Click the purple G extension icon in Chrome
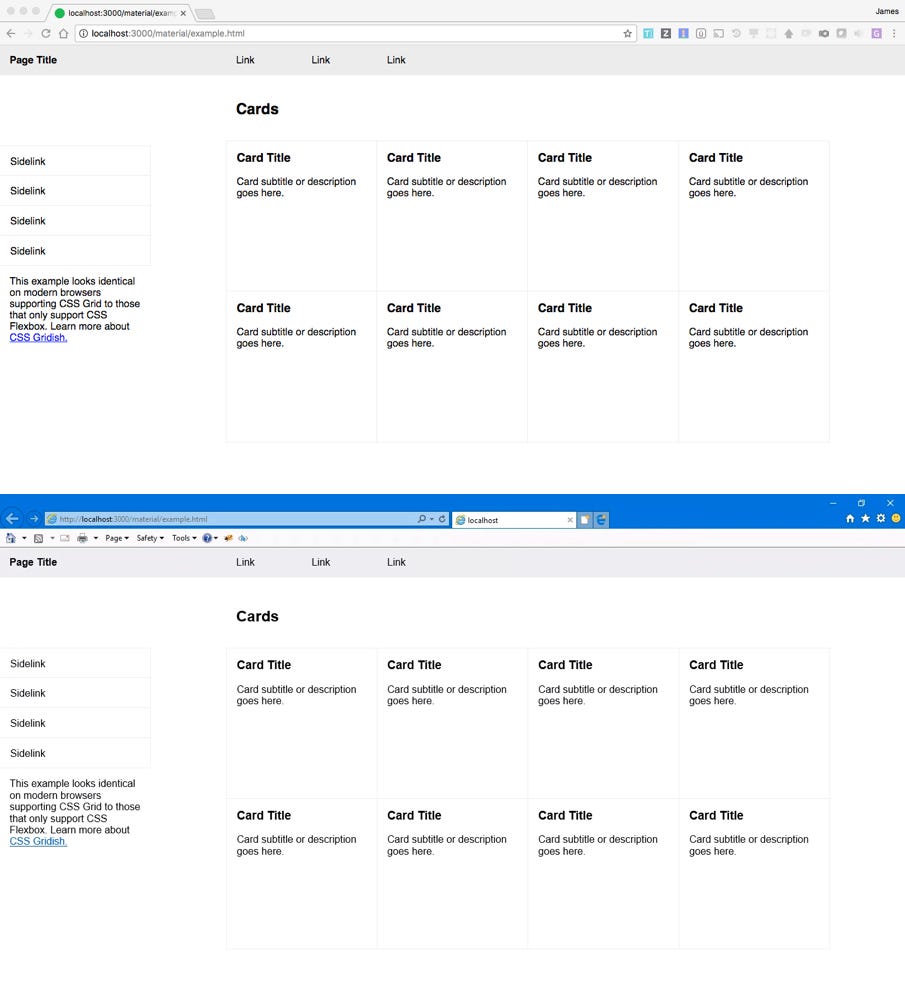Viewport: 905px width, 1004px height. click(876, 33)
